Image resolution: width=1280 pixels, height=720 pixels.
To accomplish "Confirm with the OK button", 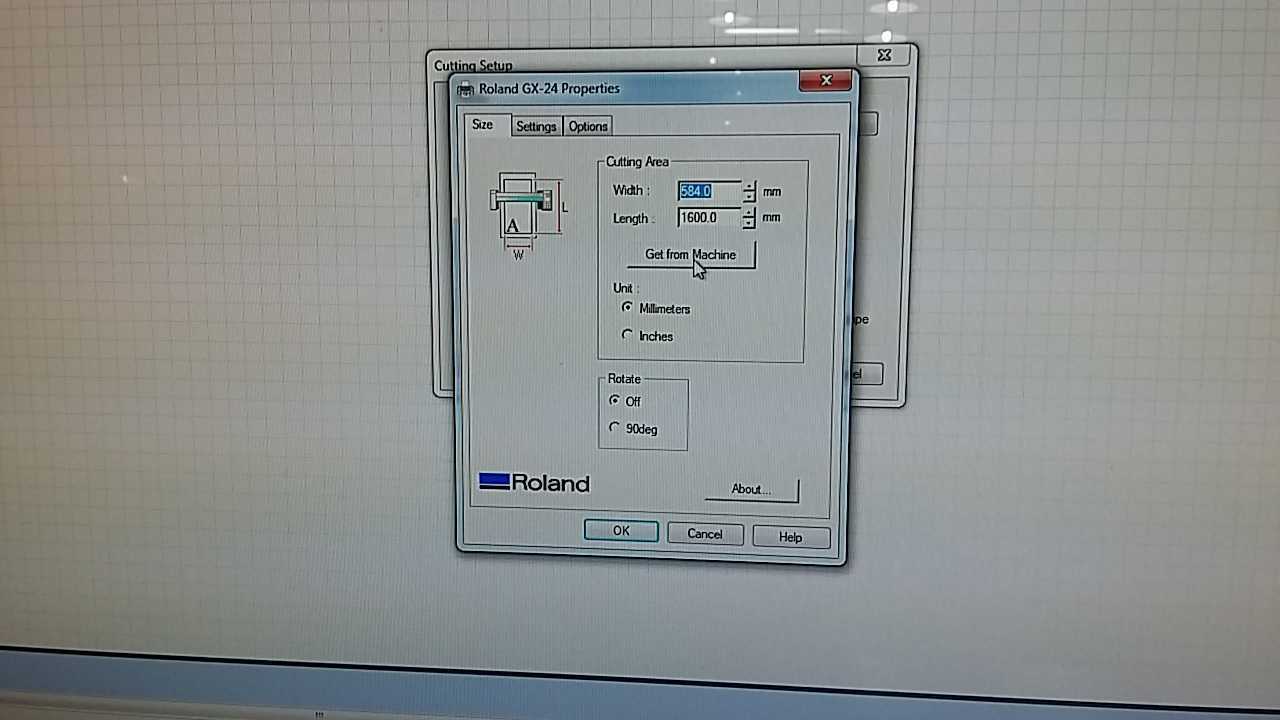I will (x=621, y=531).
